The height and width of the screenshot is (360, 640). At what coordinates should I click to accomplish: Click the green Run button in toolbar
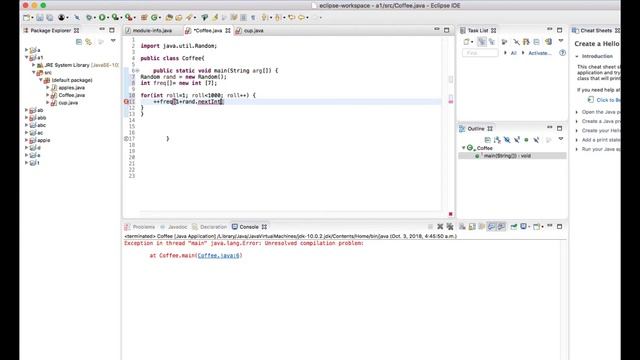102,18
